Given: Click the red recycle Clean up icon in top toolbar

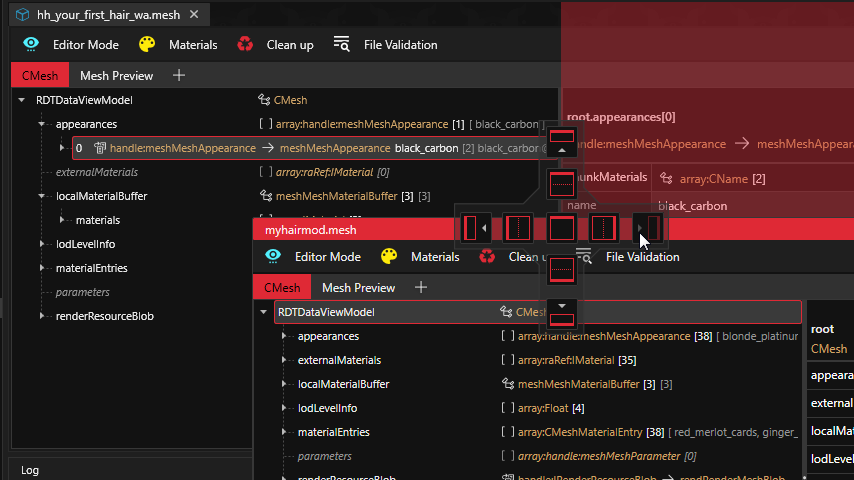Looking at the screenshot, I should pyautogui.click(x=245, y=45).
